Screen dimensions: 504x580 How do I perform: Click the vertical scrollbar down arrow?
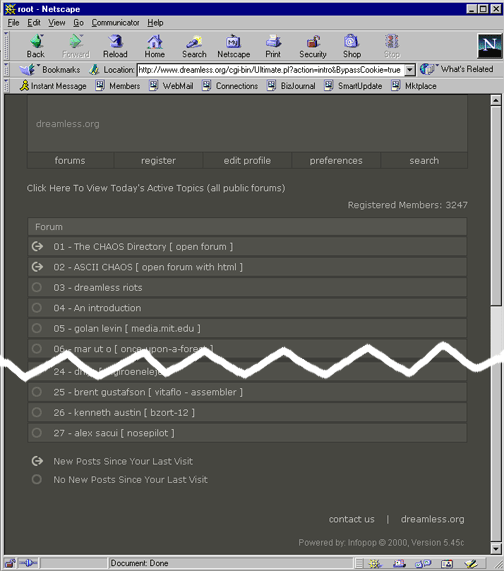pyautogui.click(x=495, y=549)
